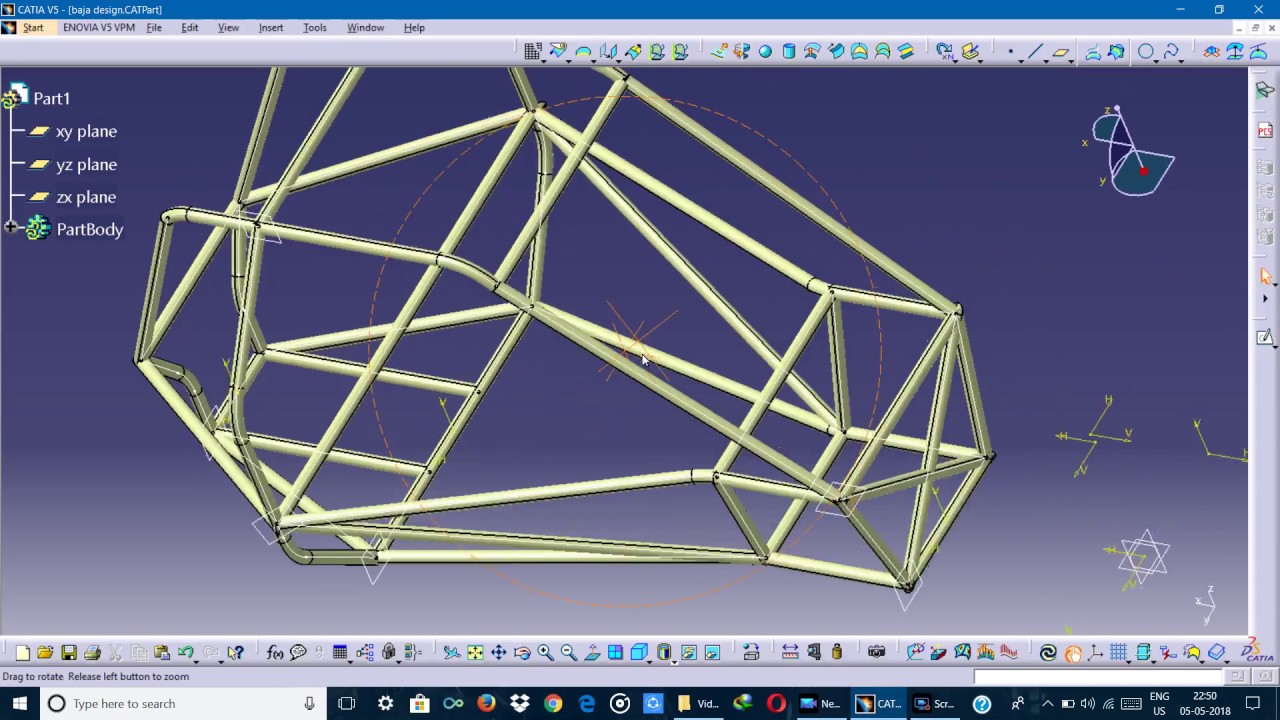
Task: Click the Sphere surface tool
Action: coord(765,51)
